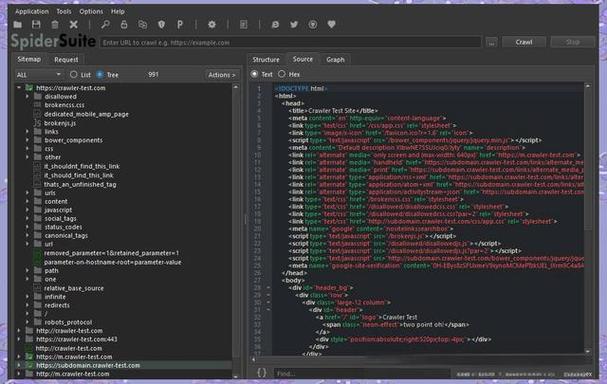Open the Tools menu
This screenshot has width=607, height=384.
pyautogui.click(x=64, y=12)
